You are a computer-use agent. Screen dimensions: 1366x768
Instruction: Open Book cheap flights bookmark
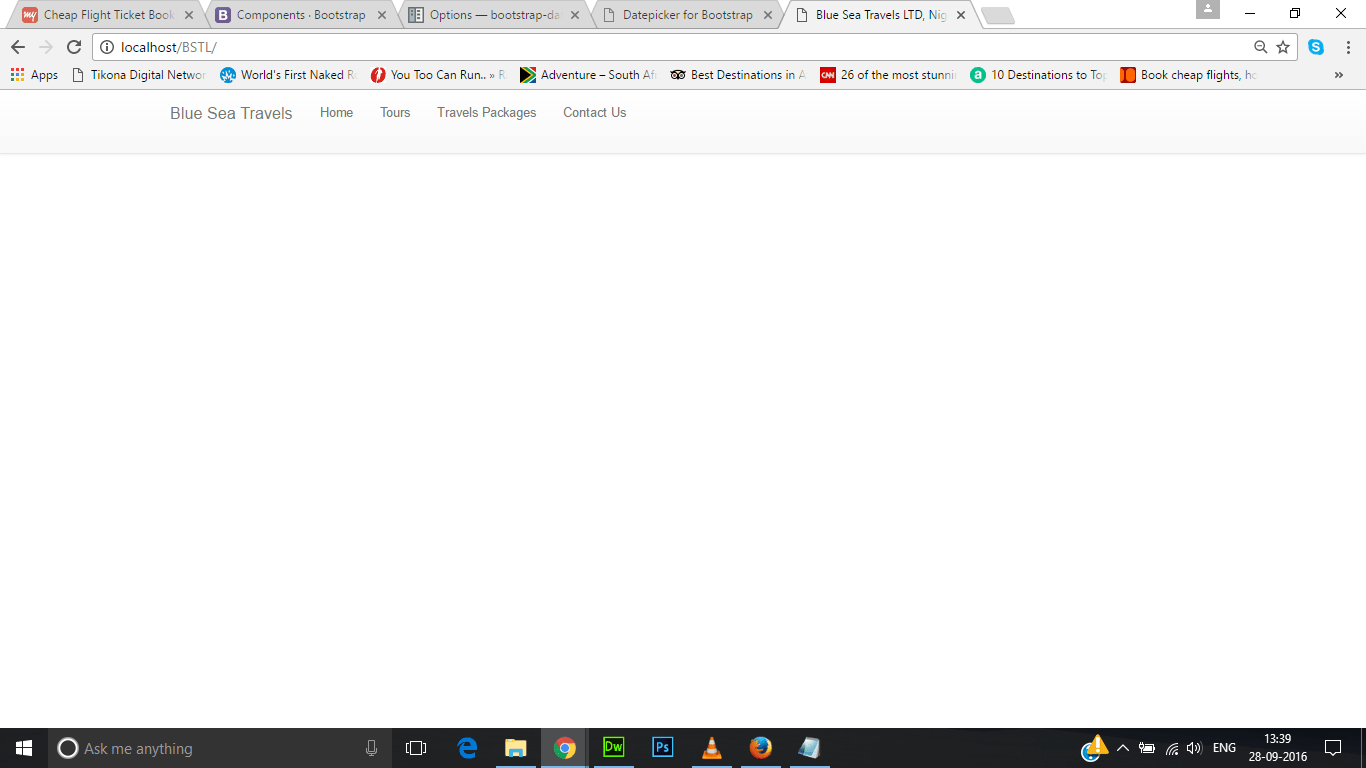click(1188, 75)
